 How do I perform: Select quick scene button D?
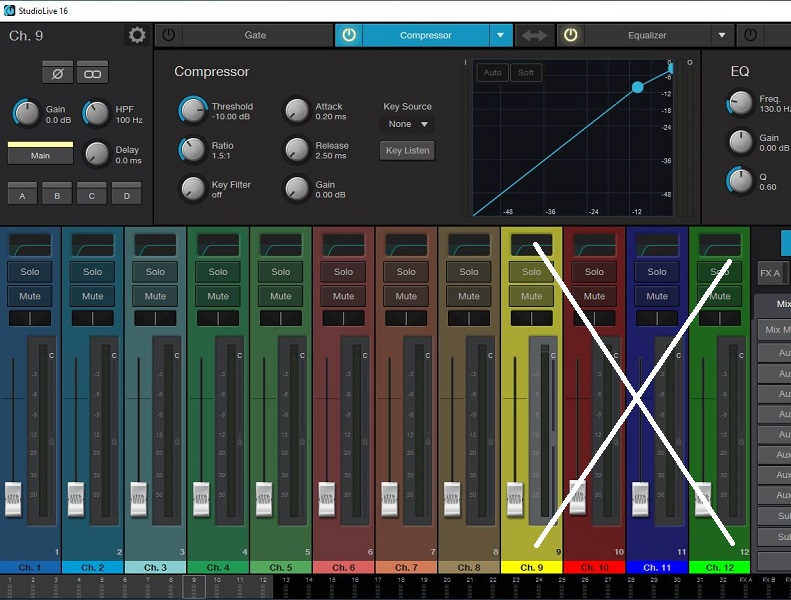click(x=127, y=193)
